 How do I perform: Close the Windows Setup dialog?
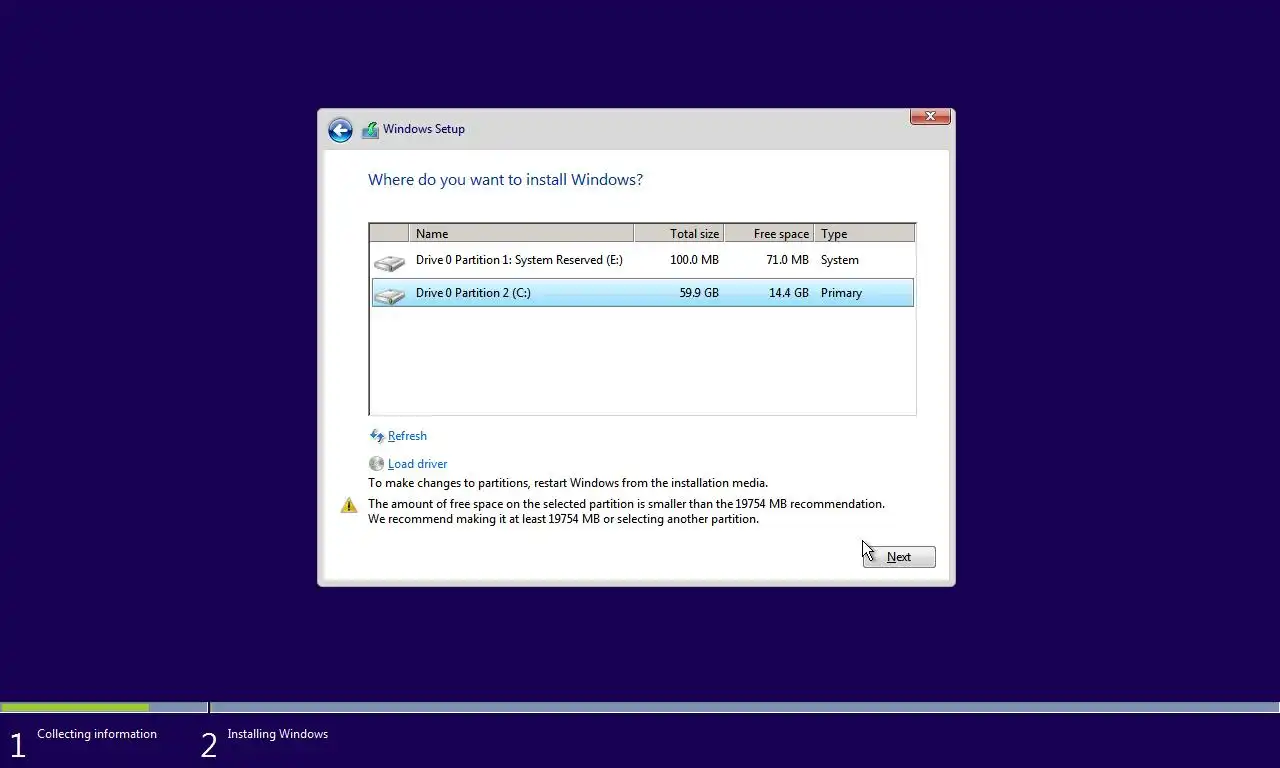click(930, 116)
